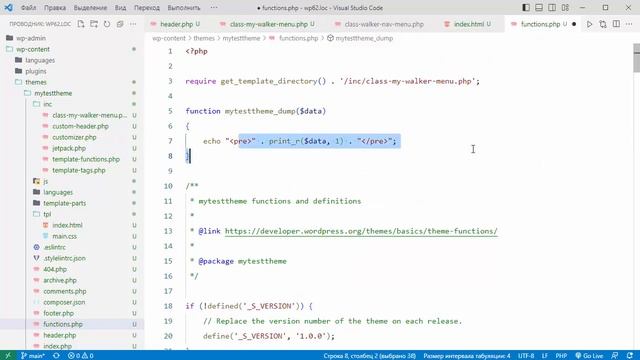640x360 pixels.
Task: Show hidden menu items ellipsis
Action: 214,8
